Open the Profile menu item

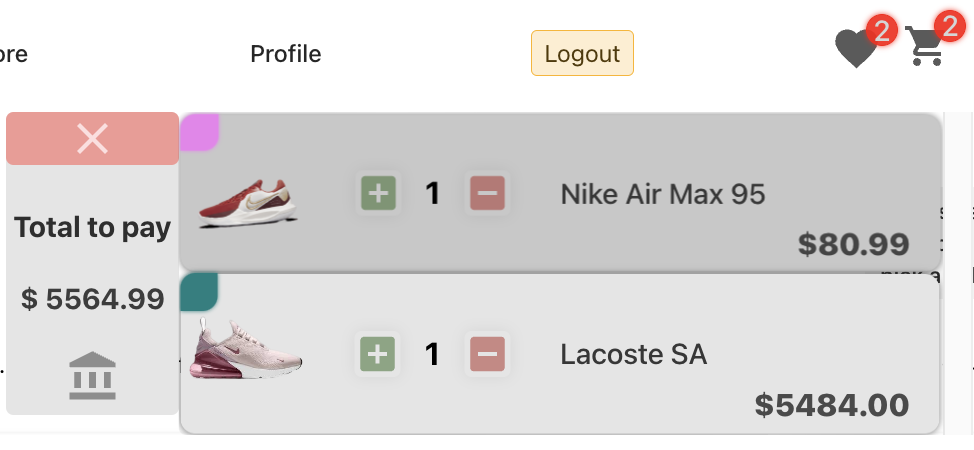click(x=286, y=53)
